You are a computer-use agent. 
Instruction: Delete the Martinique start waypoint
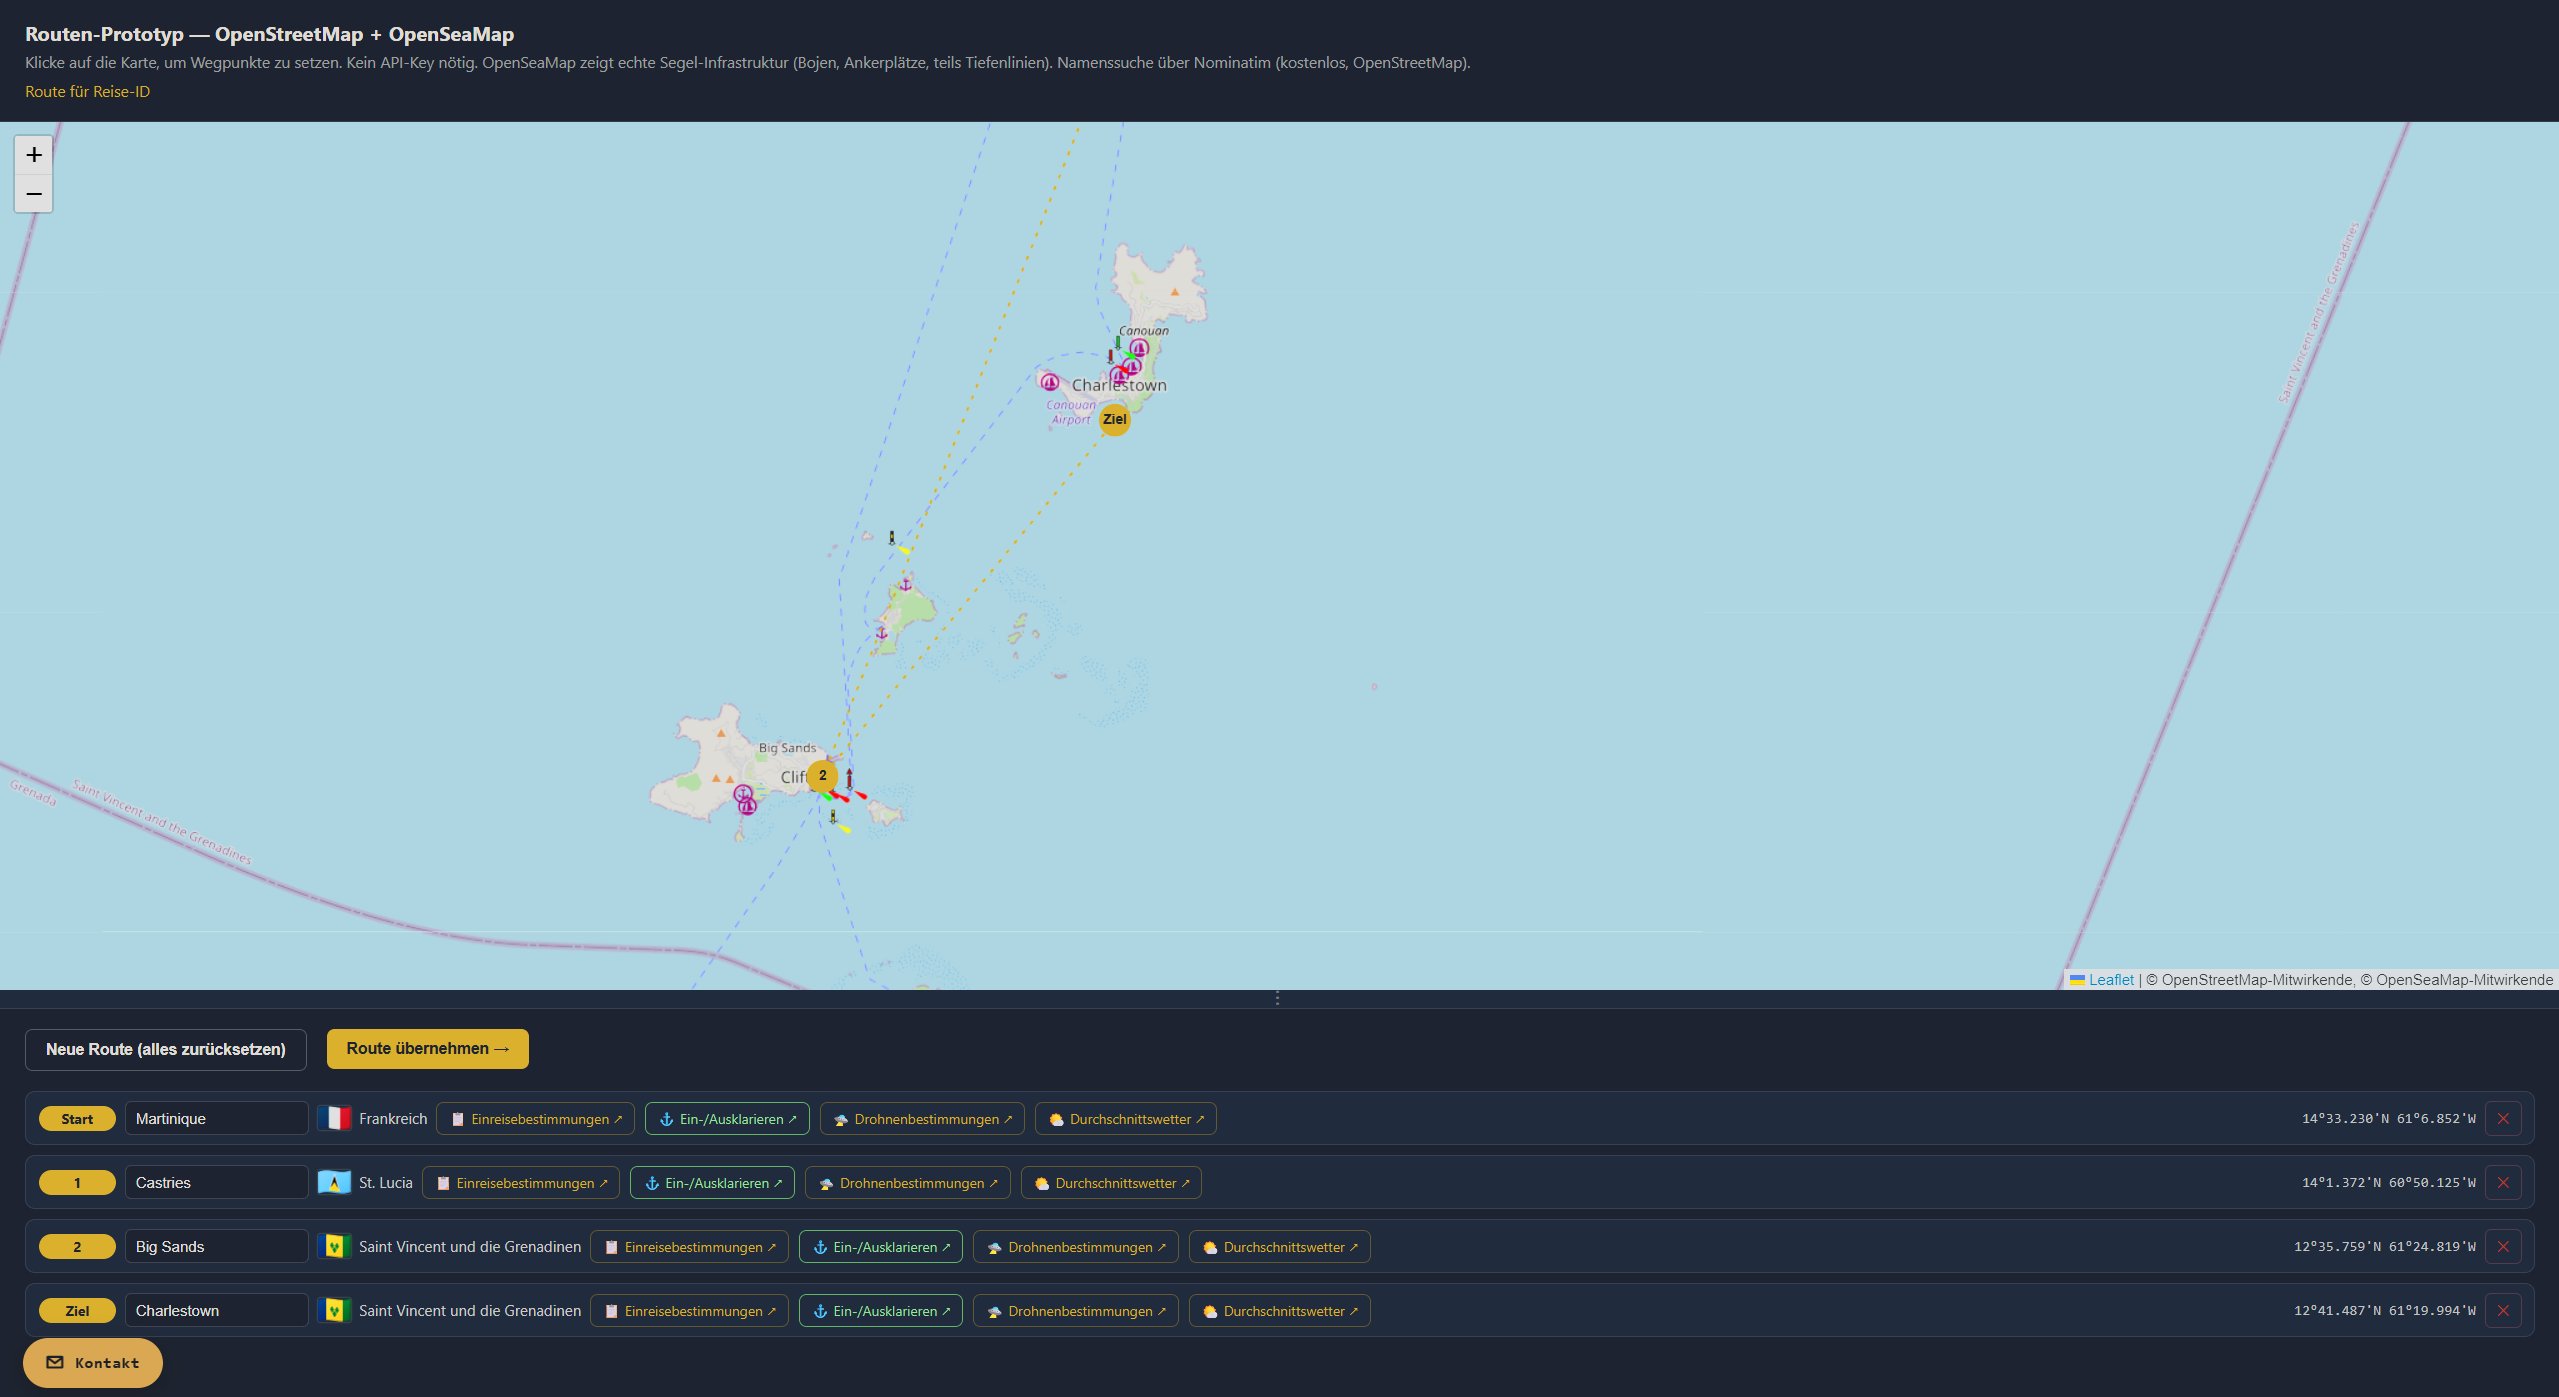(x=2503, y=1118)
